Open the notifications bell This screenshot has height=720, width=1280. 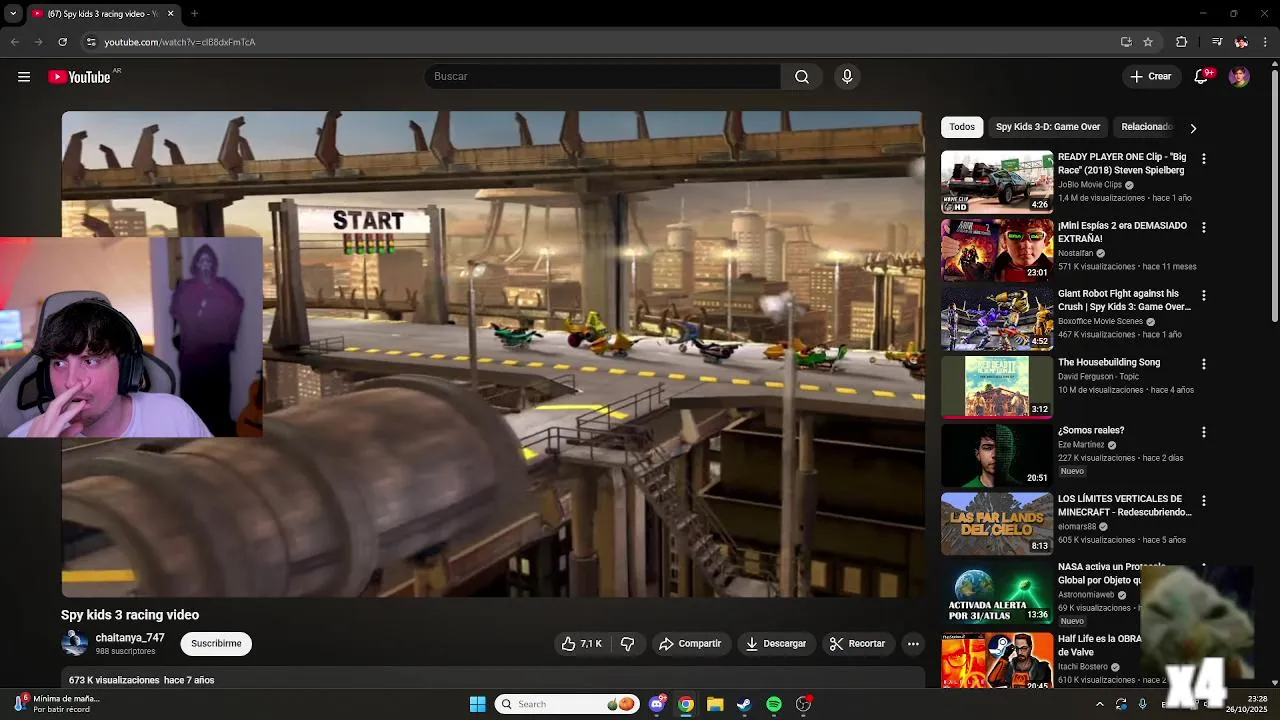click(1202, 77)
